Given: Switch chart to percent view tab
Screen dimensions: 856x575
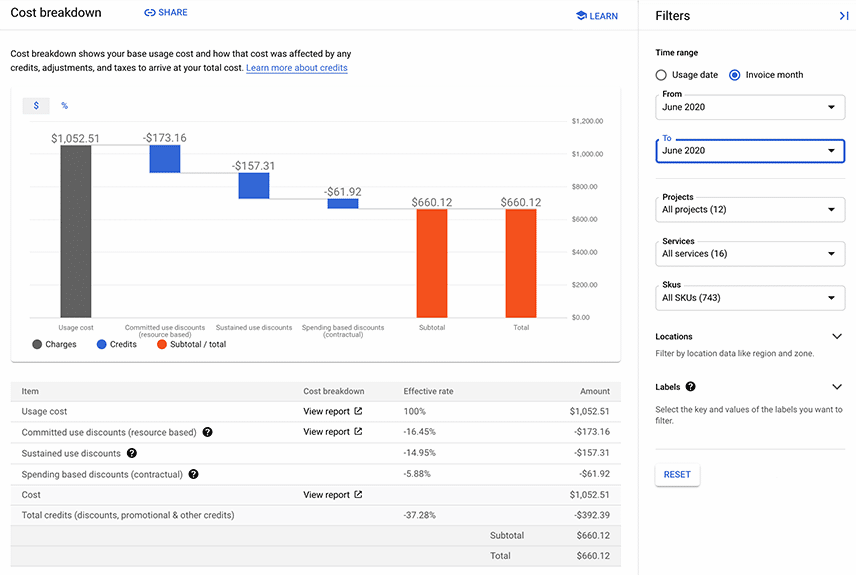Looking at the screenshot, I should pos(64,105).
